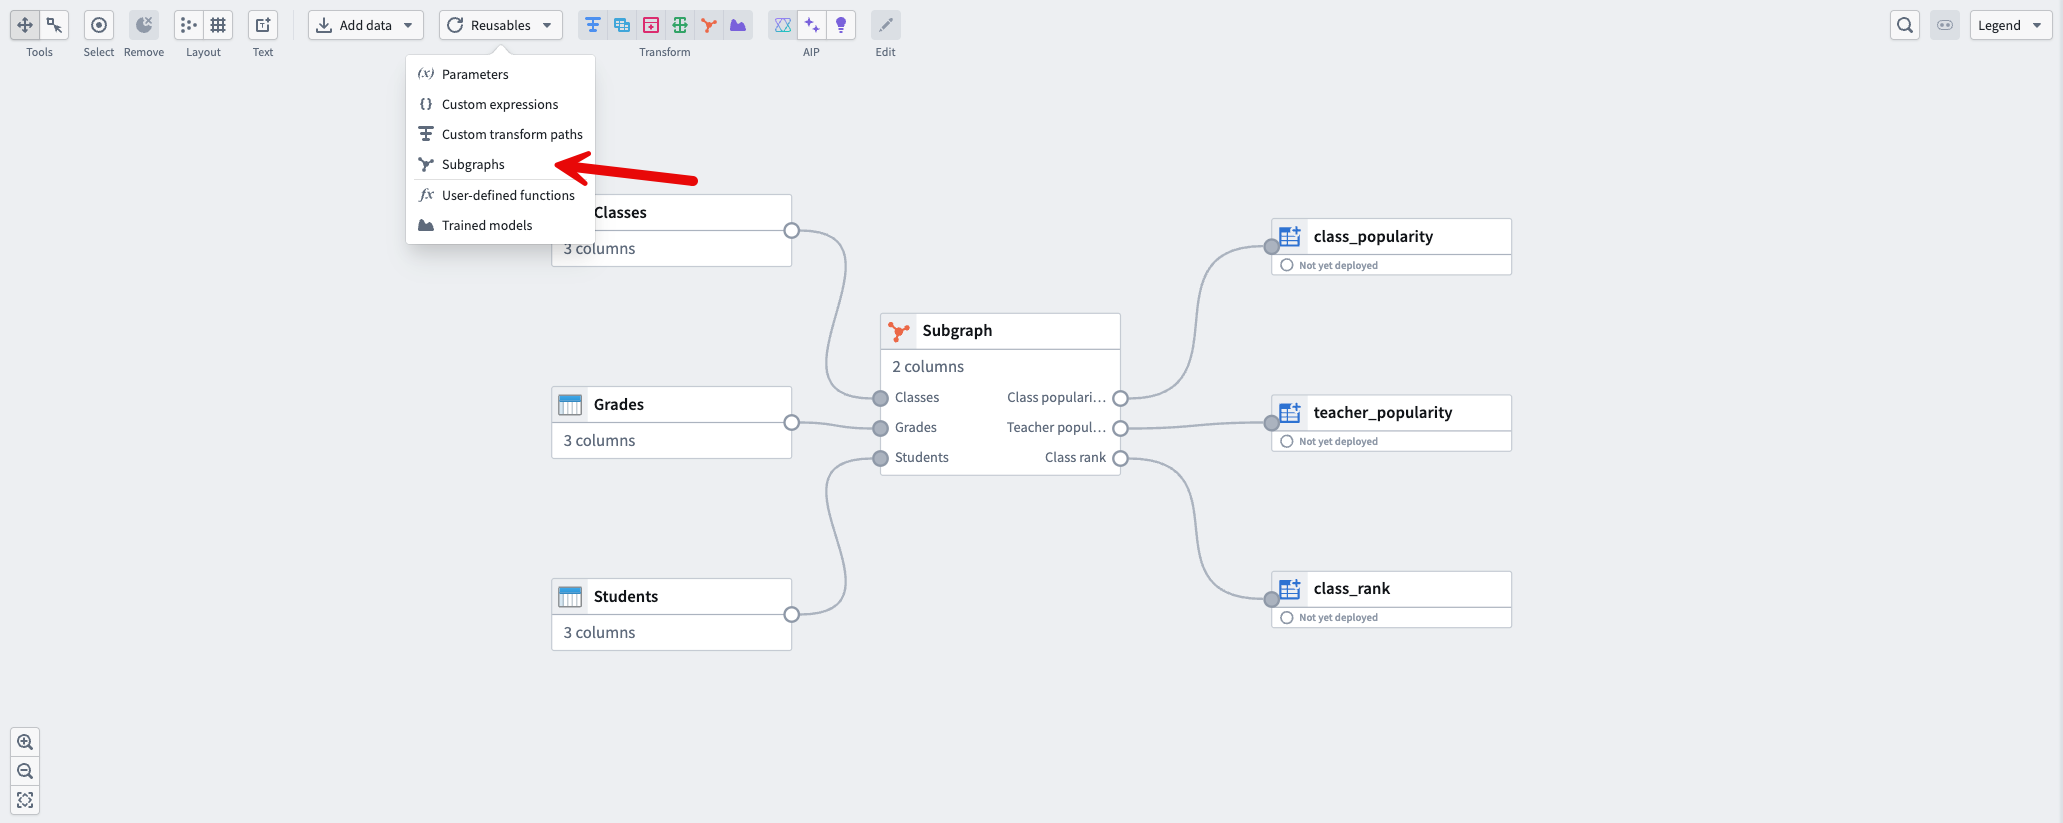Click the class_popularity dataset output icon
Viewport: 2063px width, 823px height.
click(1290, 236)
